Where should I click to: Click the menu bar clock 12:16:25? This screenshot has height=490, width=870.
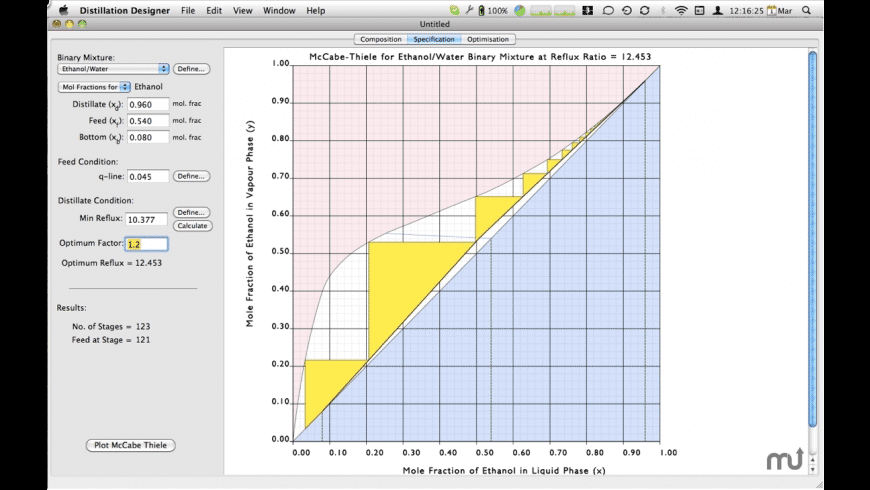click(746, 11)
